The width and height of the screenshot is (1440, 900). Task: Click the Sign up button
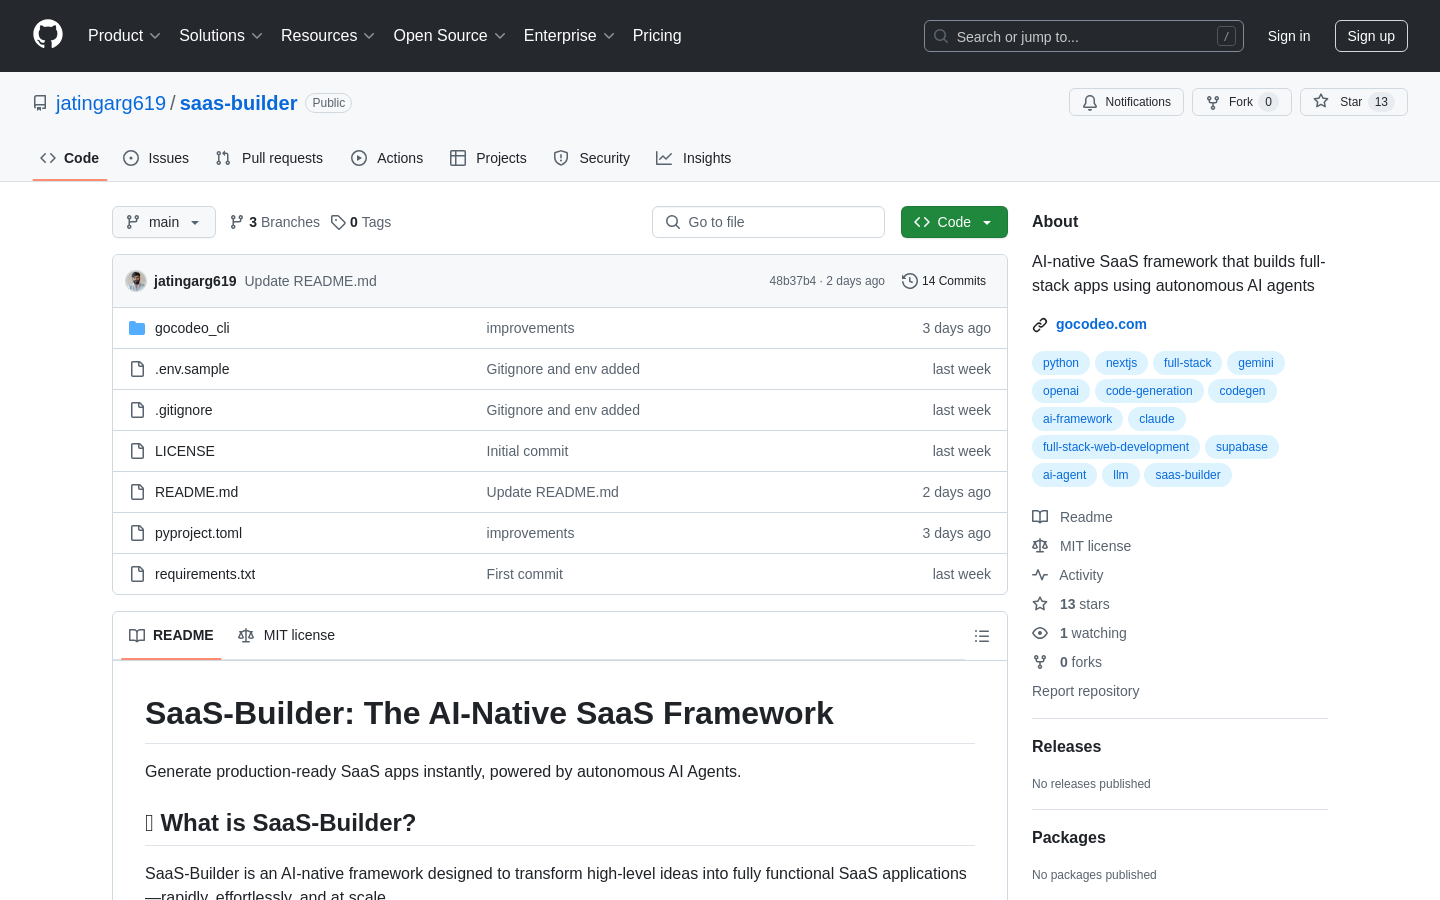pos(1371,36)
